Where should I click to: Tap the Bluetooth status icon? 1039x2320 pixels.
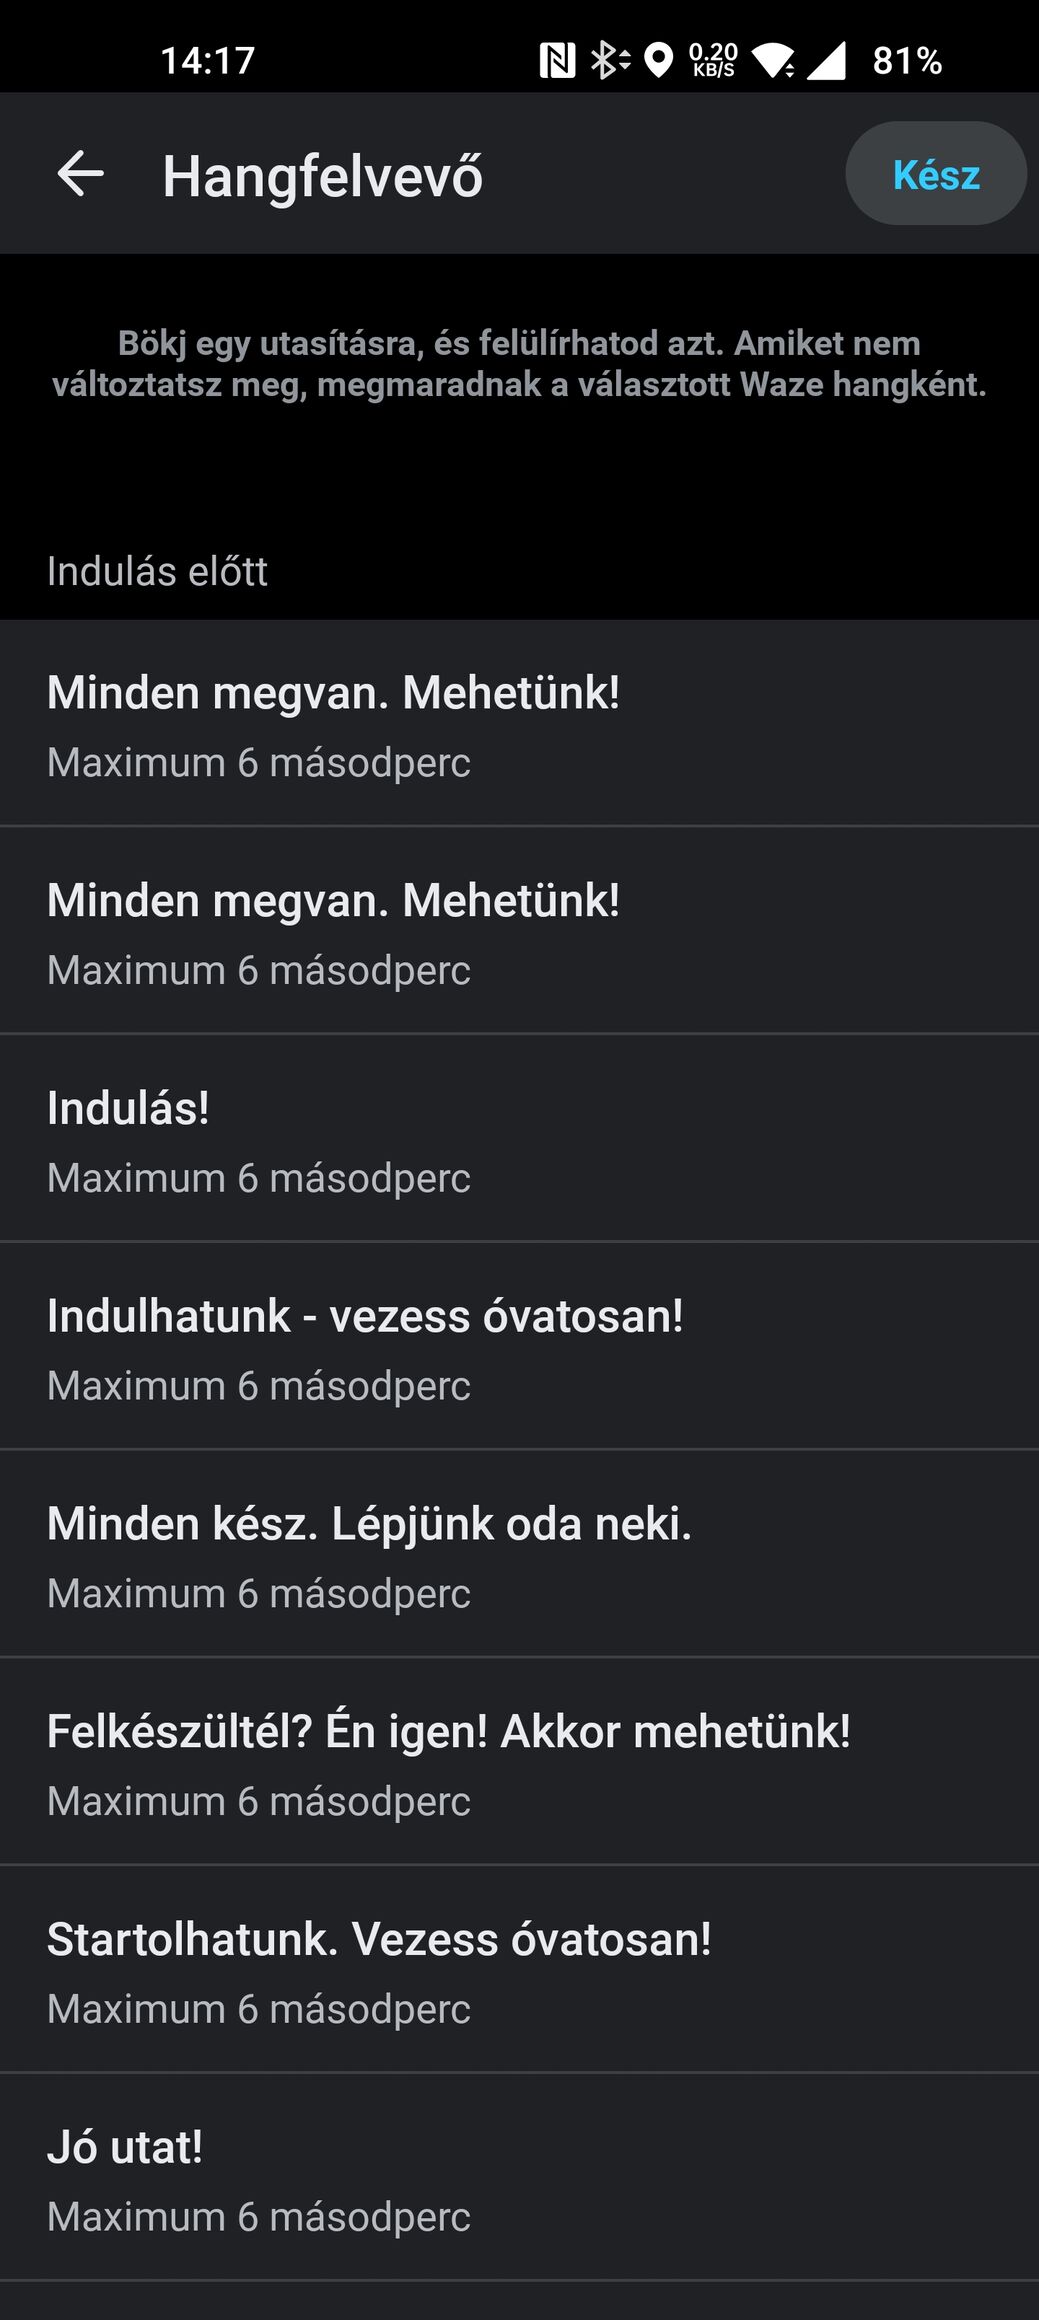pos(608,61)
